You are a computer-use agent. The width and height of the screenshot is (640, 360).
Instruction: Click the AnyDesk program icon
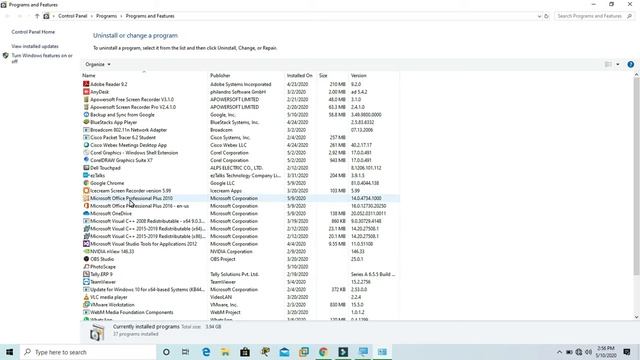[86, 92]
